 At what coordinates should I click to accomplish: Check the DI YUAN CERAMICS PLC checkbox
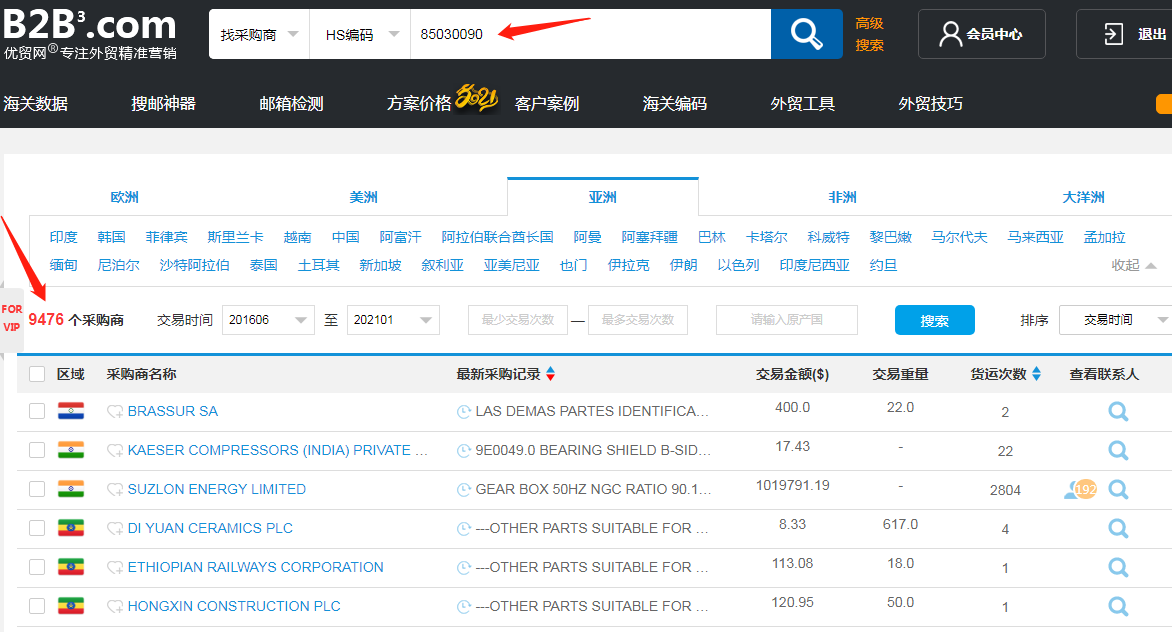point(37,527)
